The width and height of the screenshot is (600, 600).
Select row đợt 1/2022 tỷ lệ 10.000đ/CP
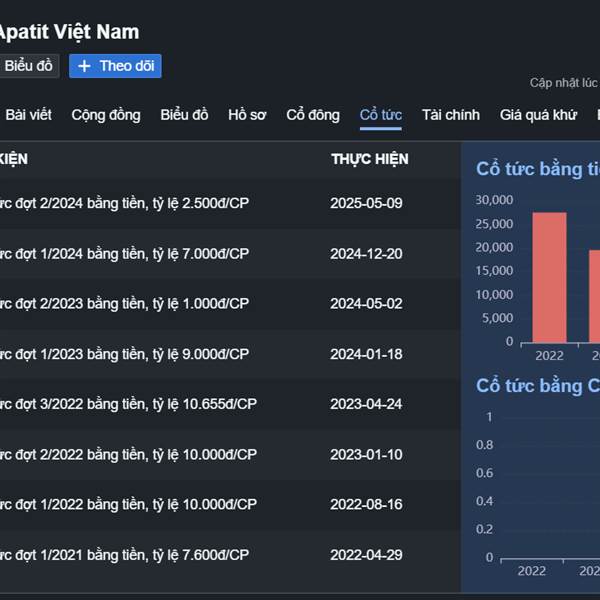pos(230,504)
